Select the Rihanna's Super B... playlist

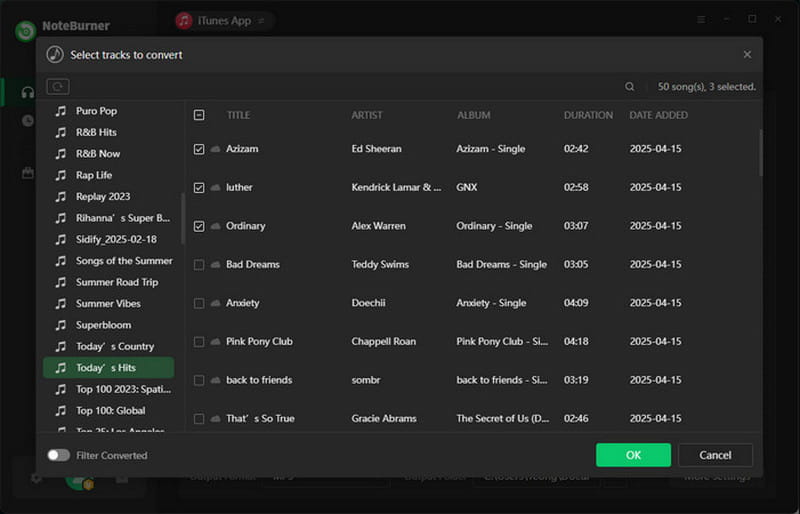click(109, 218)
